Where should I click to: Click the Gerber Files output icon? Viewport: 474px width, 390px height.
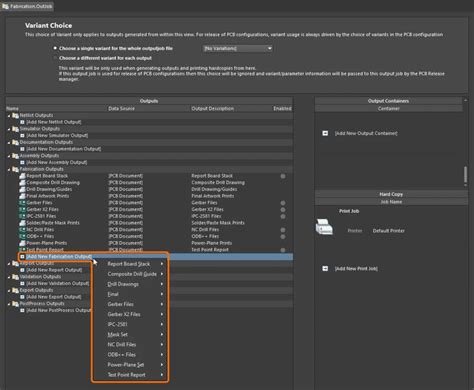pyautogui.click(x=22, y=203)
